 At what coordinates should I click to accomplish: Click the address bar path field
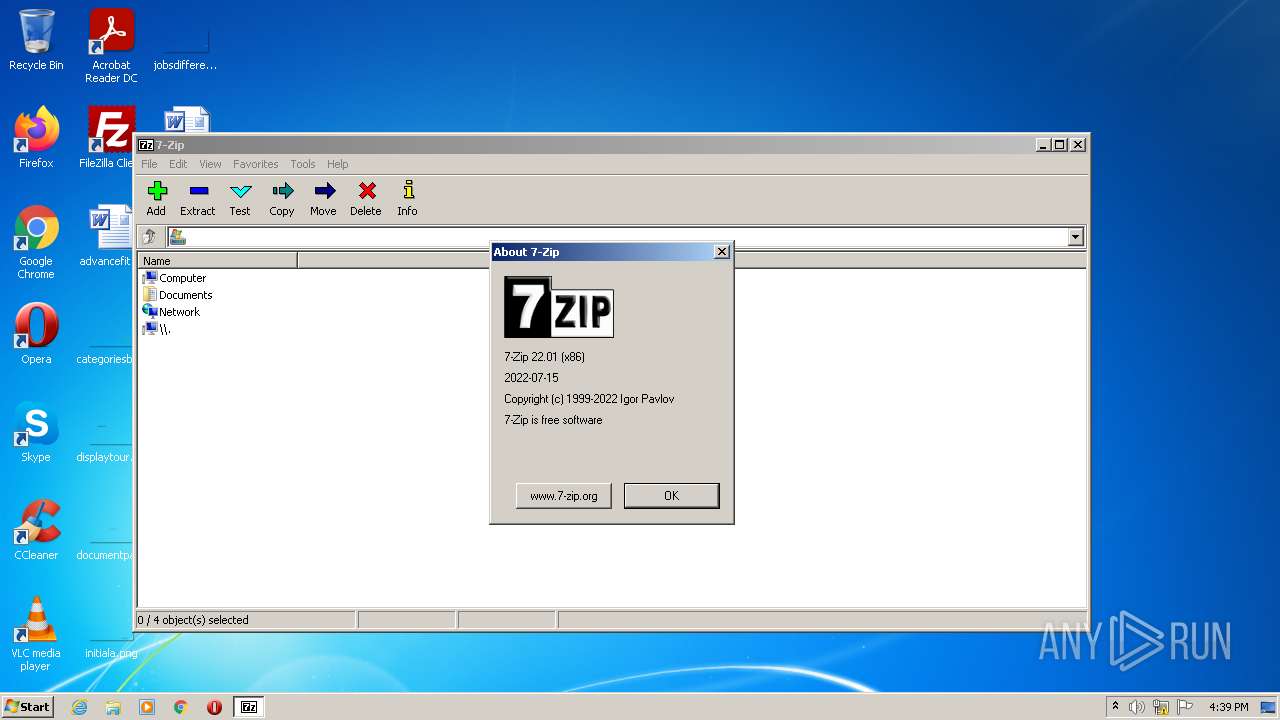pos(626,237)
